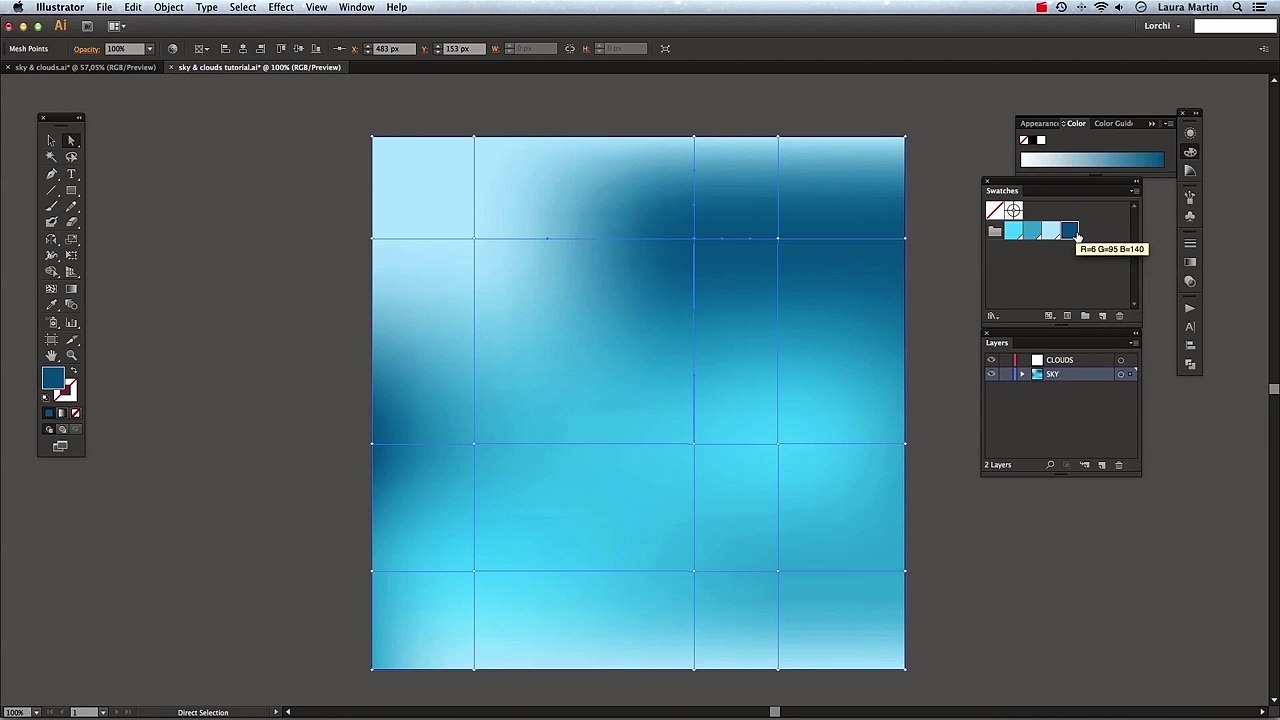Open the Layers panel options menu
The image size is (1280, 720).
1133,343
